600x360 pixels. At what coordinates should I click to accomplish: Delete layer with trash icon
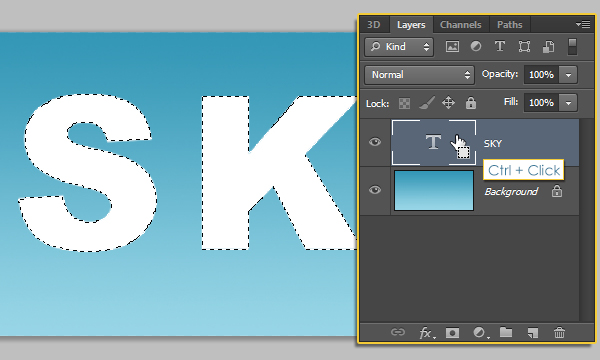pyautogui.click(x=559, y=332)
